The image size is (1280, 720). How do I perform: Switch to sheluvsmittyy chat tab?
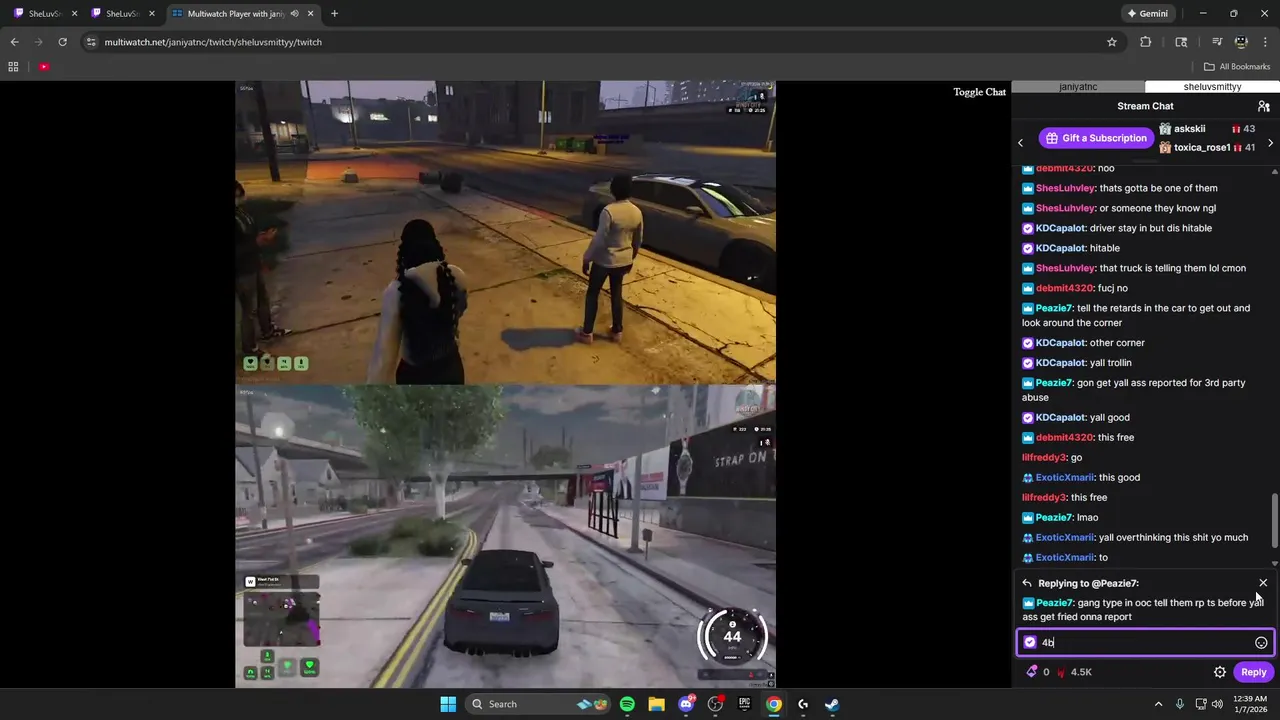(x=1212, y=87)
